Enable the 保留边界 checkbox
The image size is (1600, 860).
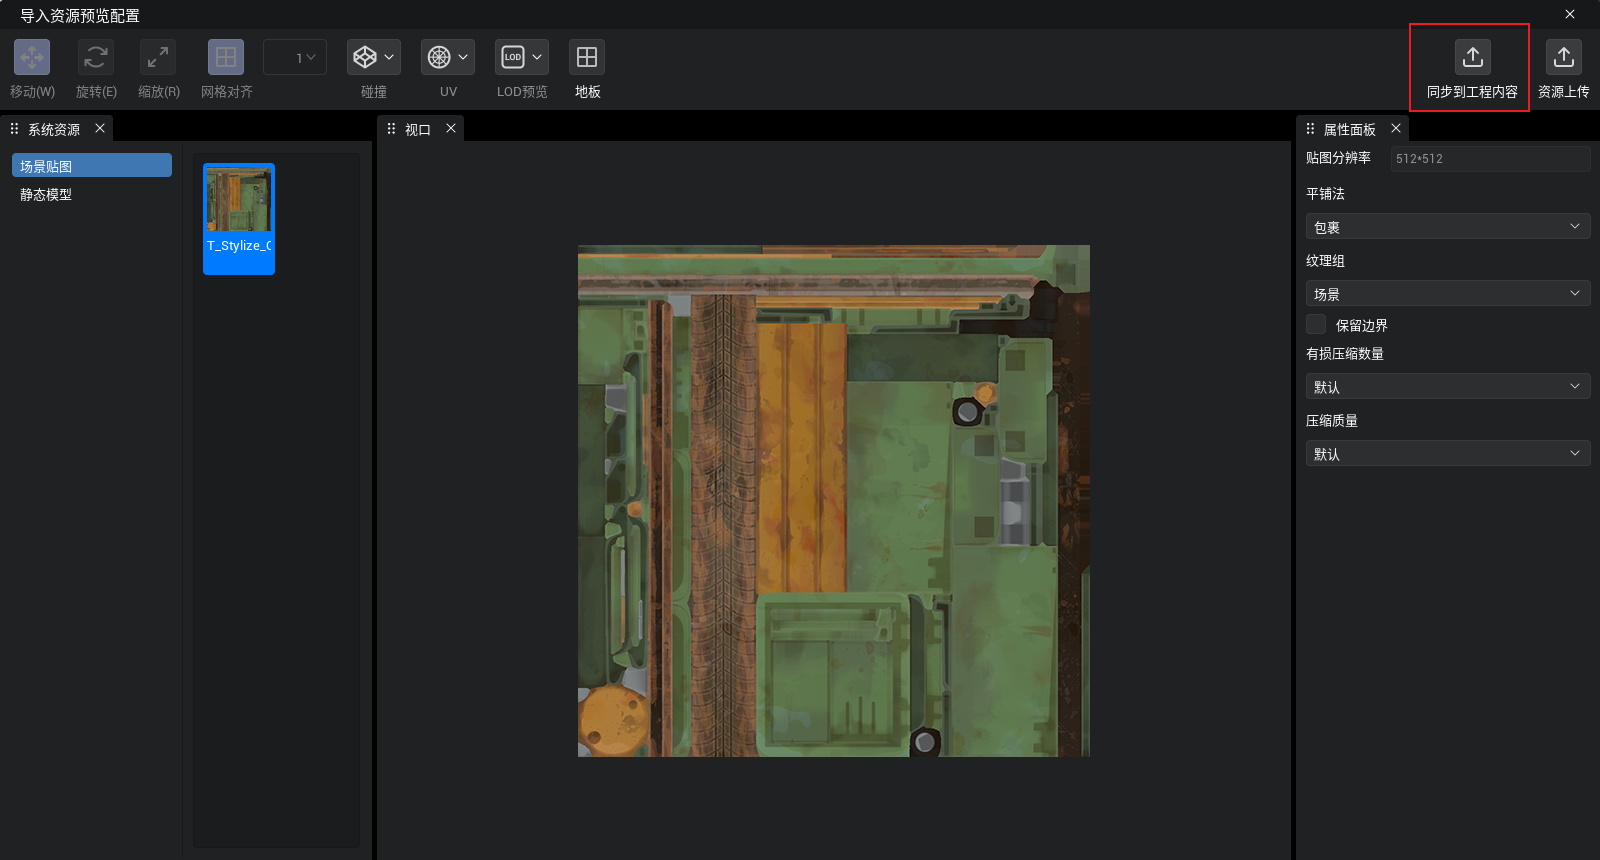(x=1316, y=324)
